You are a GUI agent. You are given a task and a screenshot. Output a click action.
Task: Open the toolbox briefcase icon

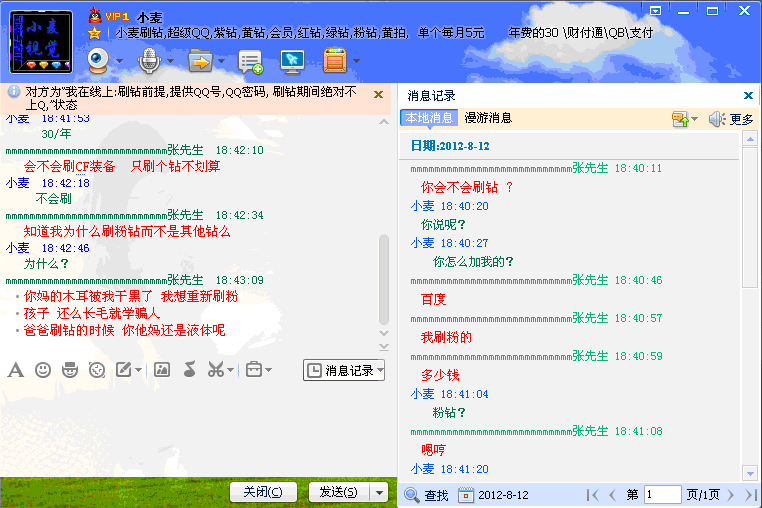pyautogui.click(x=254, y=370)
